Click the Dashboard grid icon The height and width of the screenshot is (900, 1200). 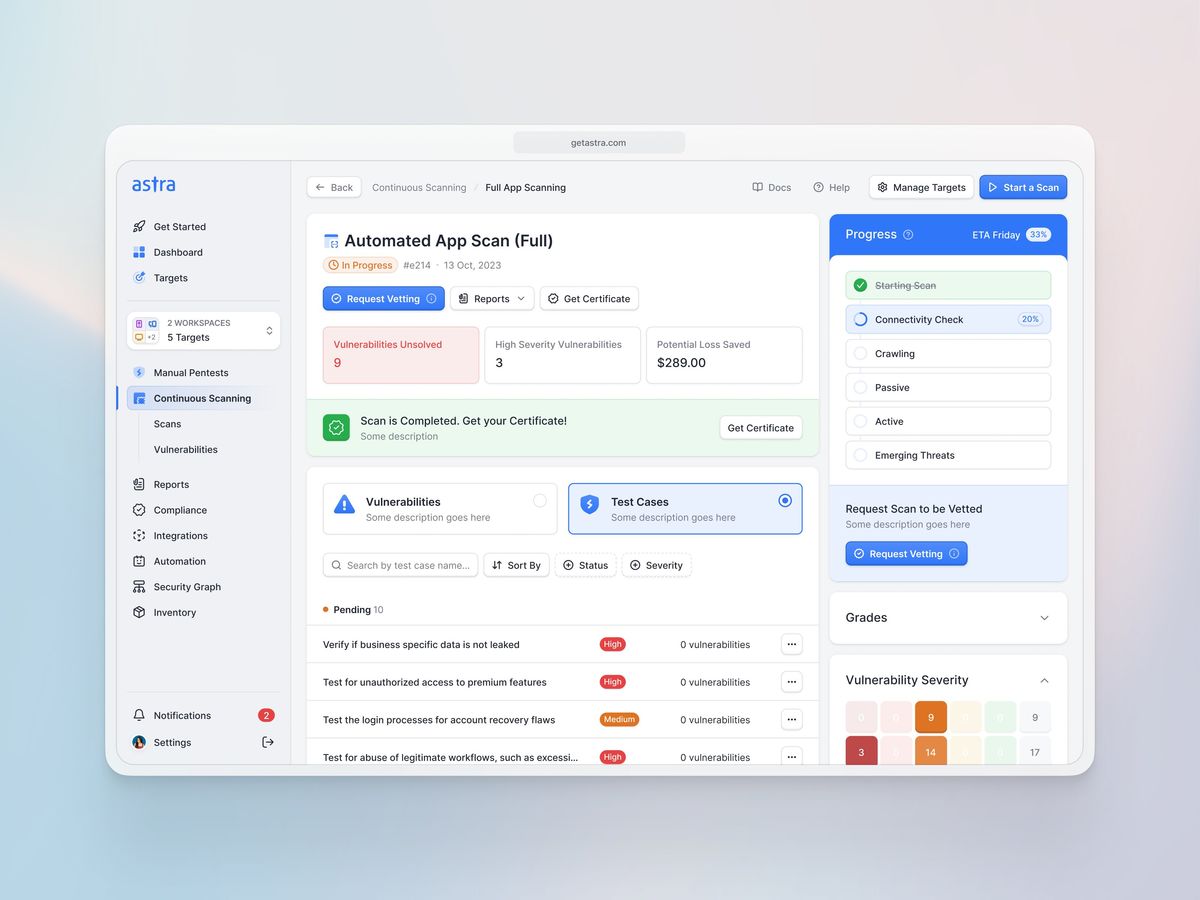pos(139,252)
